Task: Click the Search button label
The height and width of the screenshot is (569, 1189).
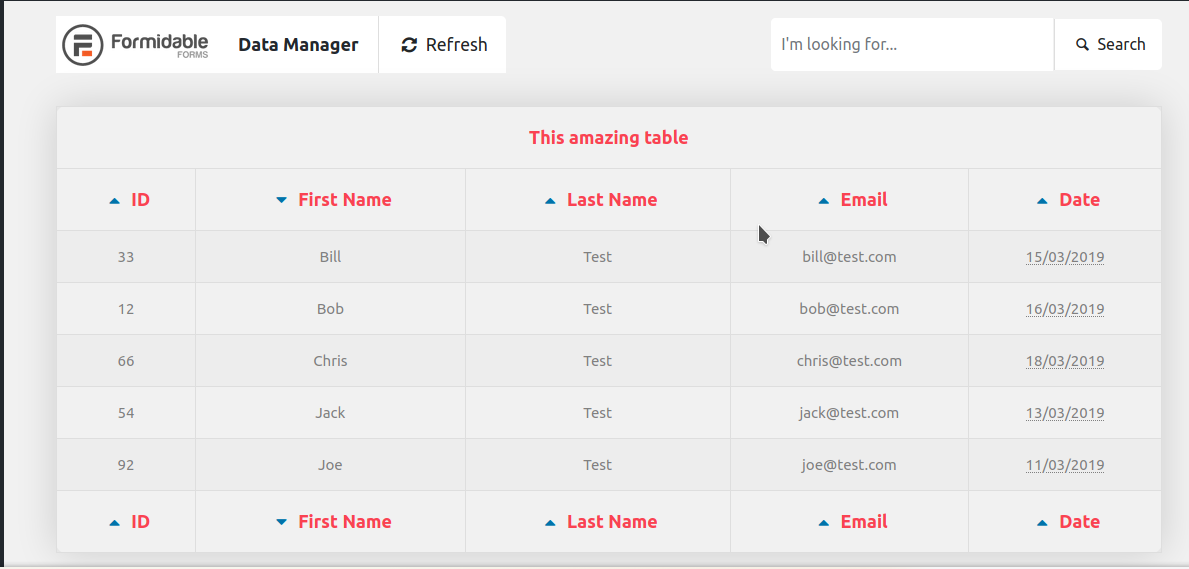Action: 1121,45
